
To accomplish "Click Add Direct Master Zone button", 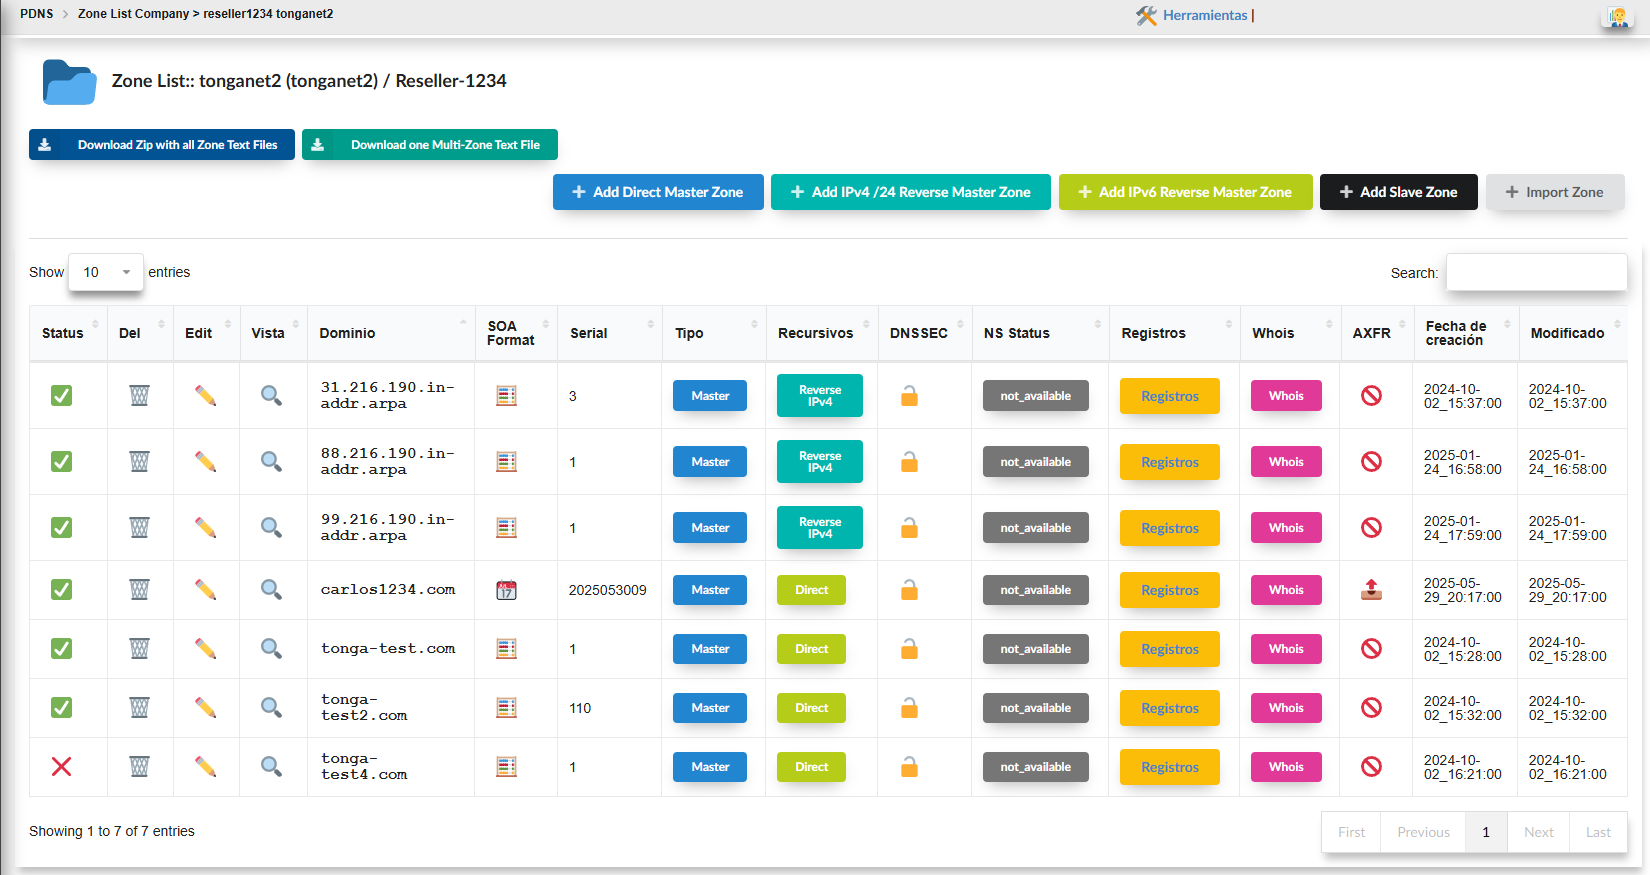I will (658, 192).
